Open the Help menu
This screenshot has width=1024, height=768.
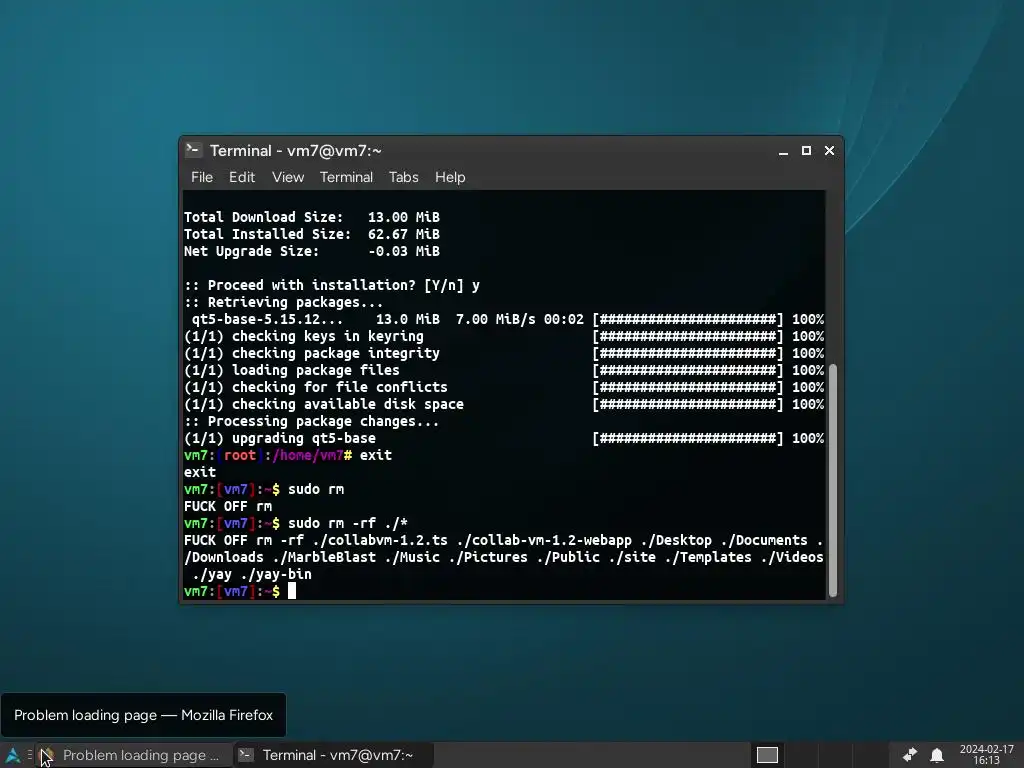[450, 177]
